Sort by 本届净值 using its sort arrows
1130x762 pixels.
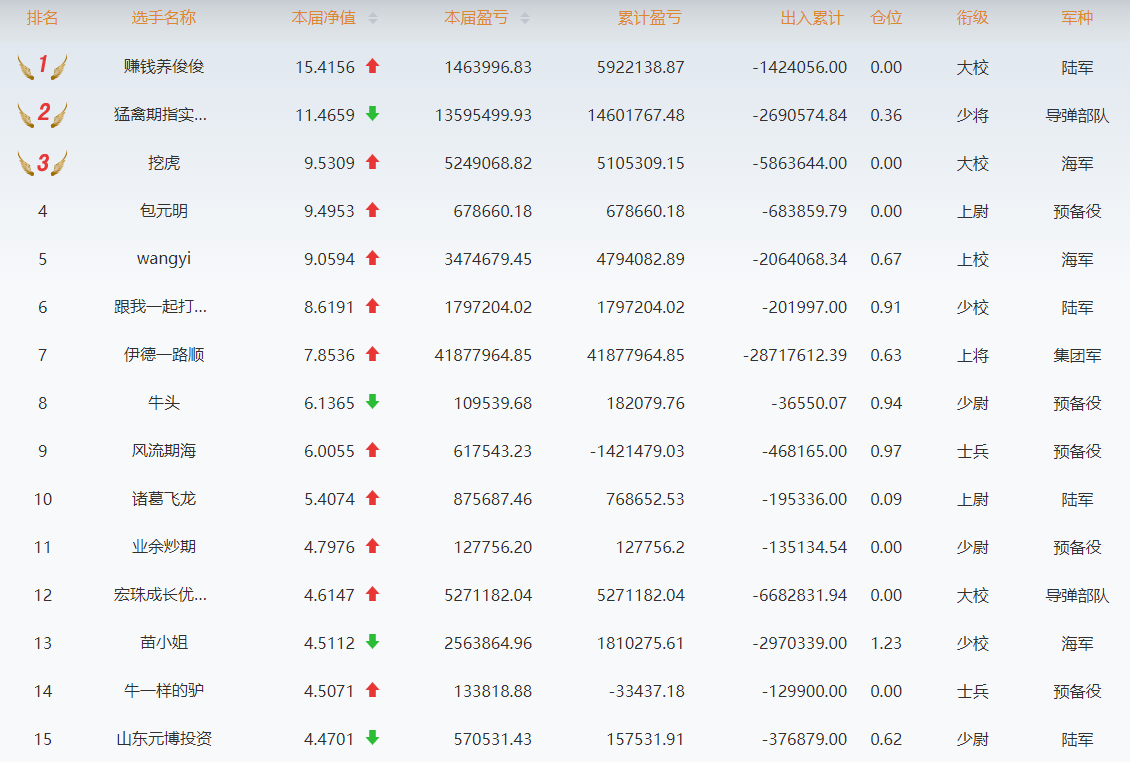(373, 19)
